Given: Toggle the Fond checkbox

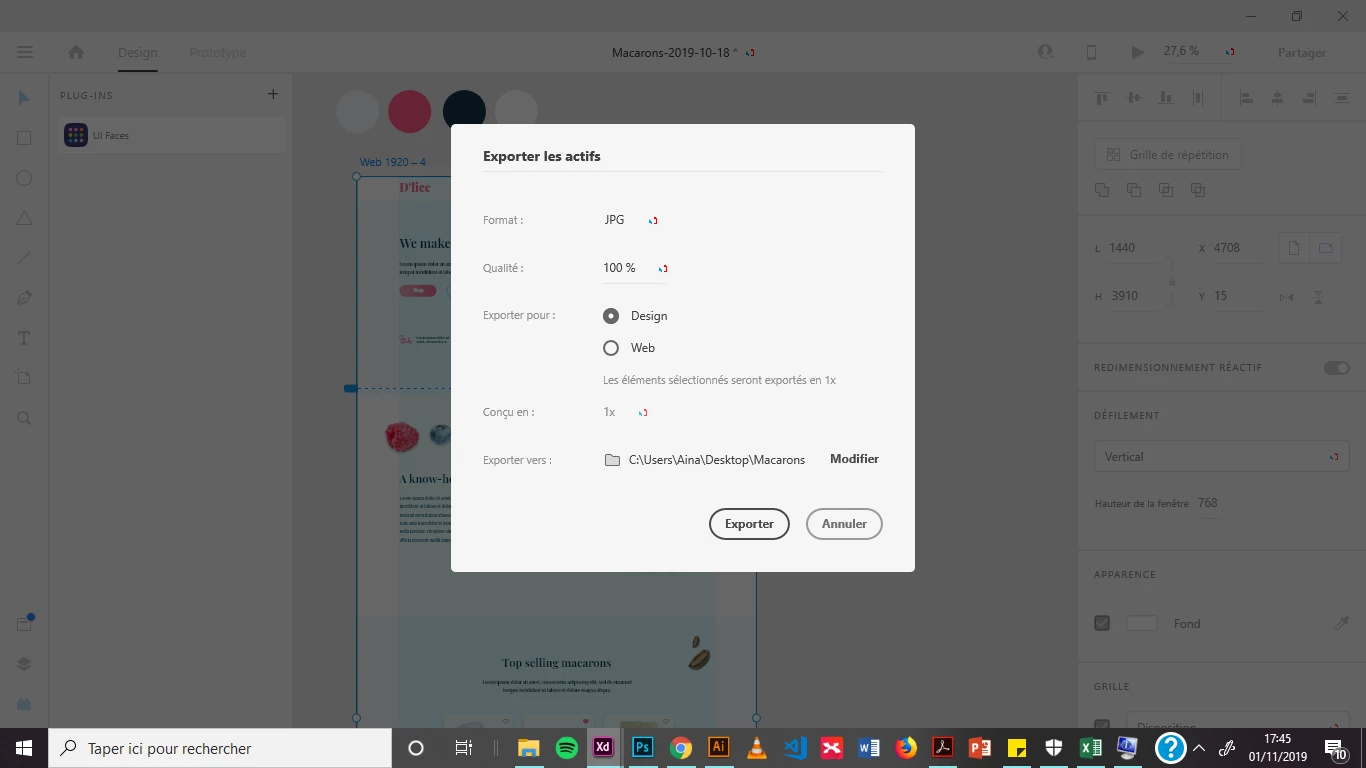Looking at the screenshot, I should coord(1102,623).
